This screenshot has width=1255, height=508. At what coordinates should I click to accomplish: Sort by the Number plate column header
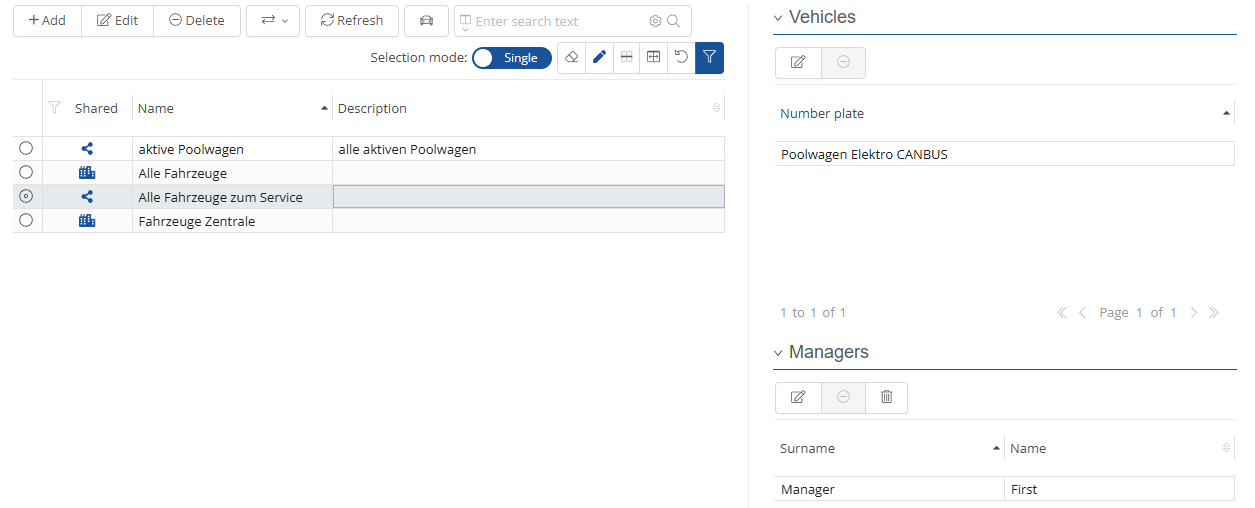[822, 114]
